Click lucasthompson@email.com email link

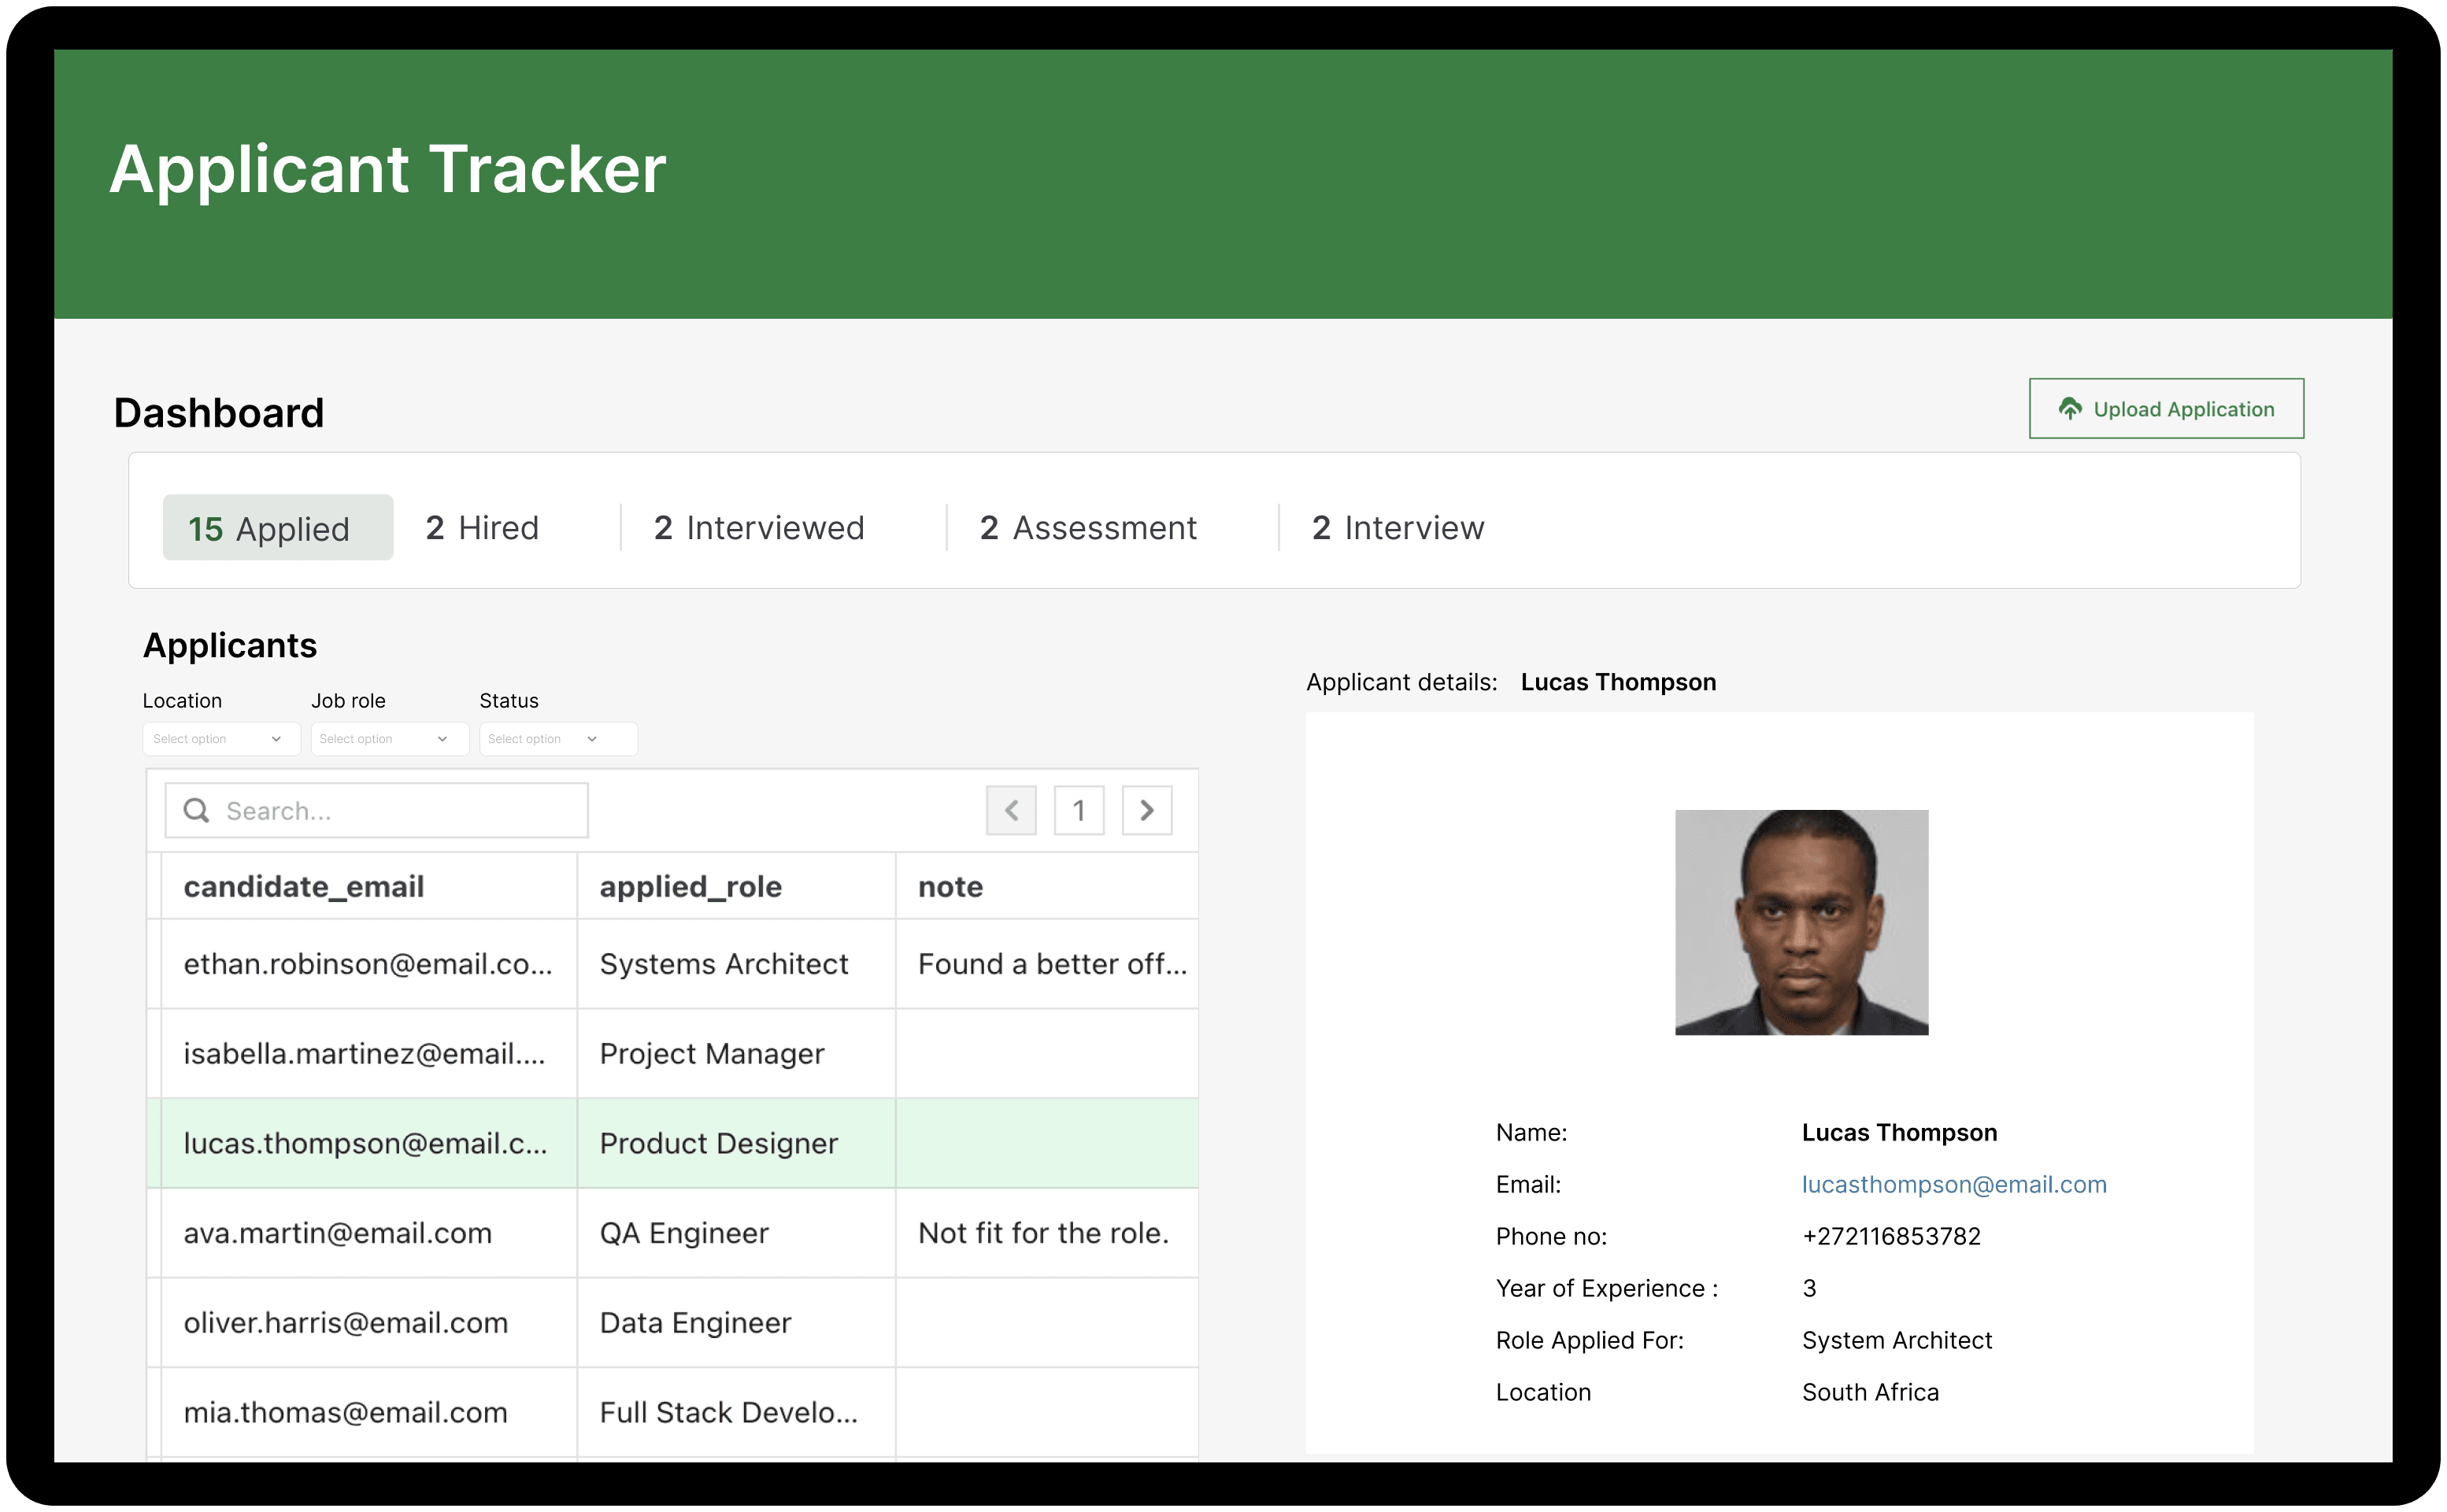(x=1953, y=1184)
